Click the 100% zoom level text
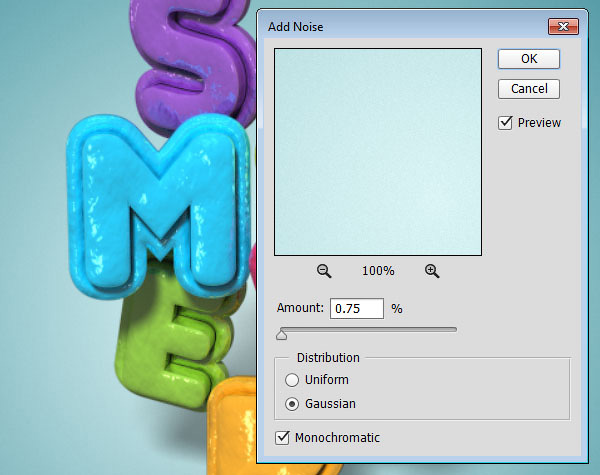Viewport: 600px width, 475px height. click(x=378, y=271)
